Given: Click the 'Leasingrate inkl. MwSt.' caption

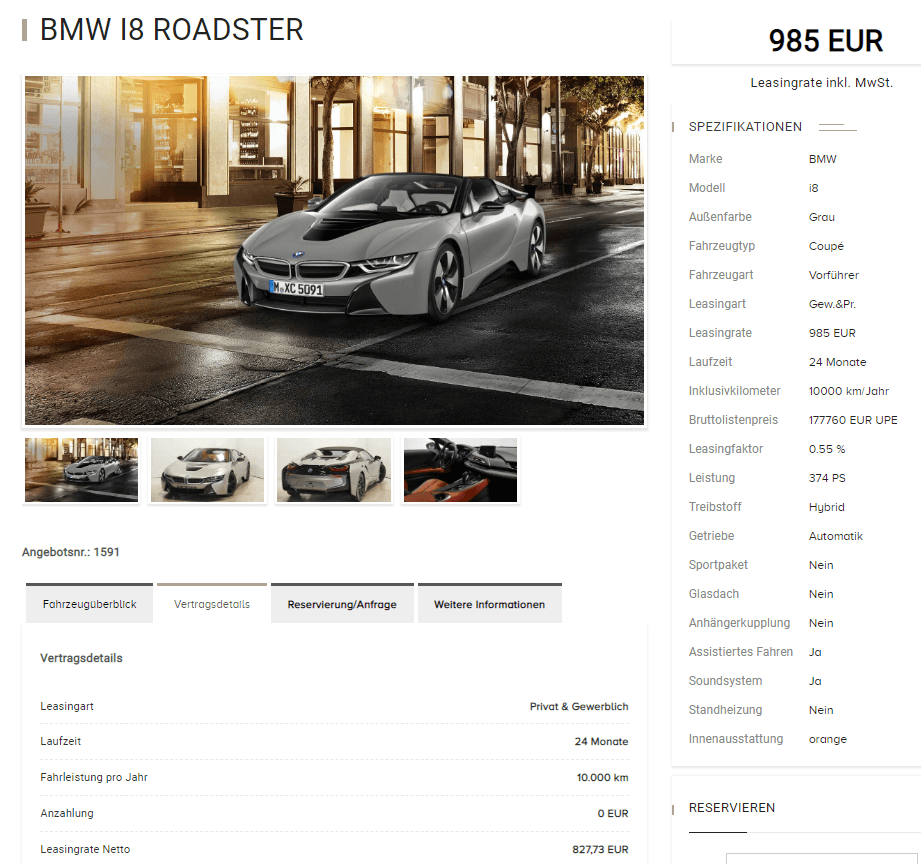Looking at the screenshot, I should tap(821, 83).
